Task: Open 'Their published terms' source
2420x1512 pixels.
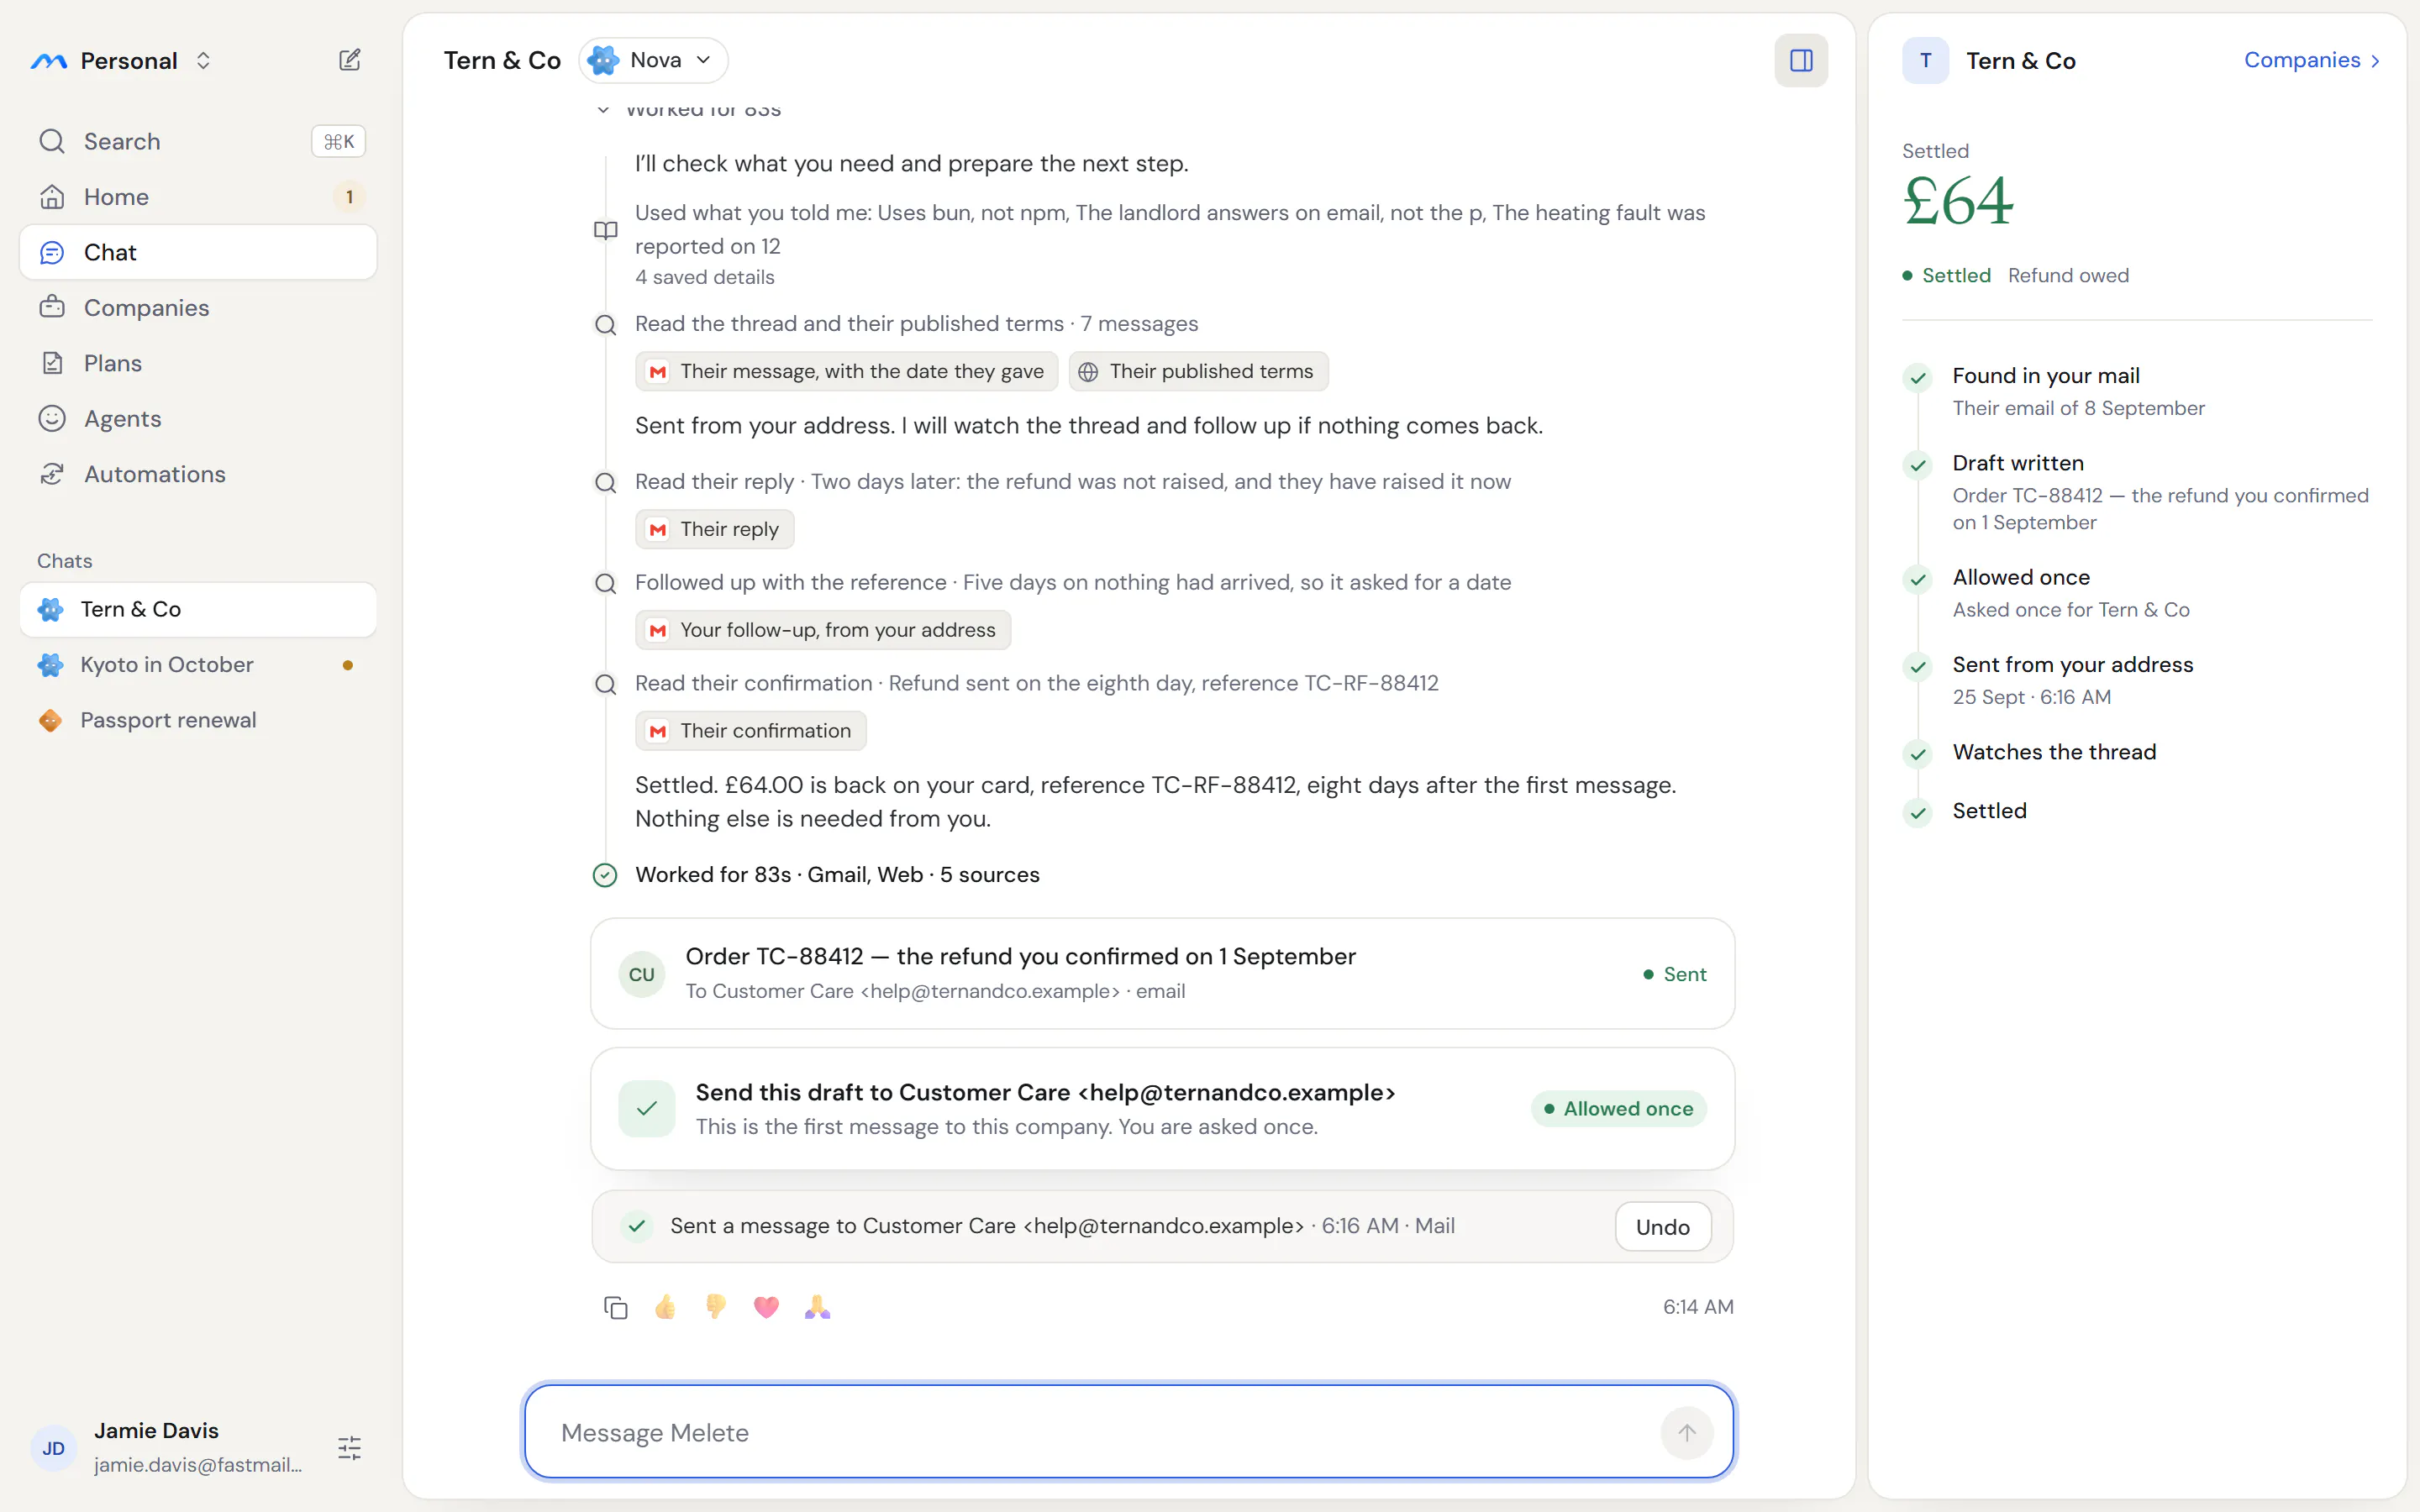Action: click(x=1198, y=372)
